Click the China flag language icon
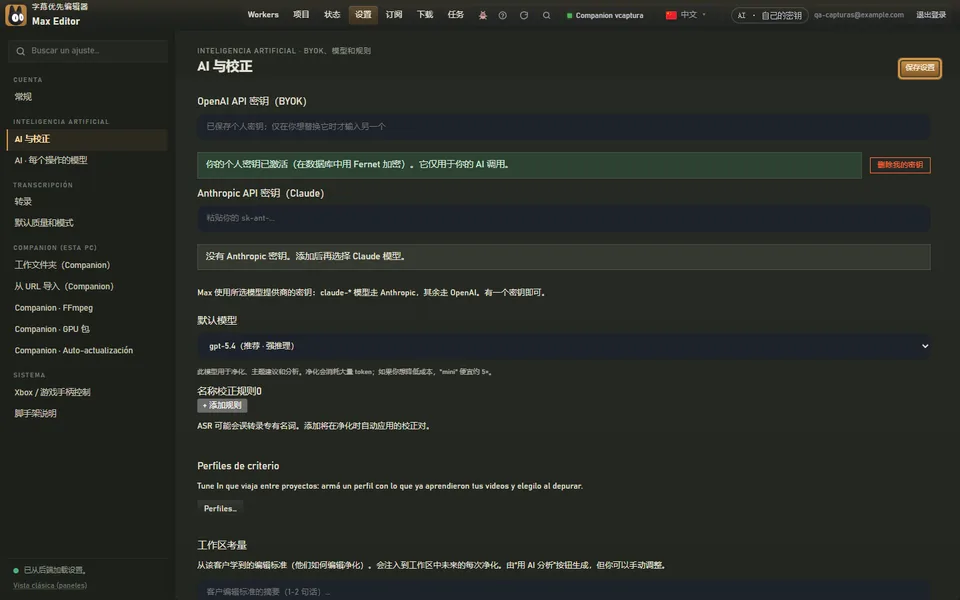The image size is (960, 600). click(671, 15)
